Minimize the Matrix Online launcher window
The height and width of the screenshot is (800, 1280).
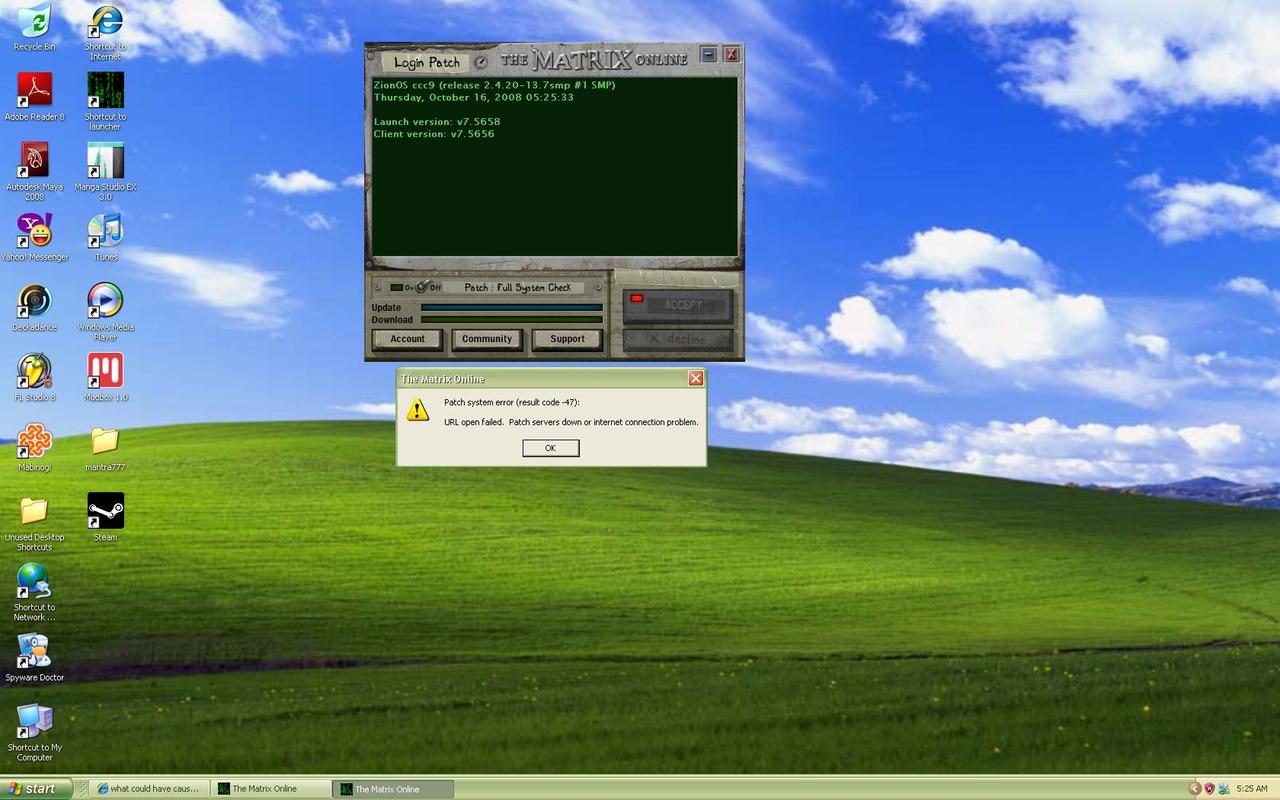point(708,54)
